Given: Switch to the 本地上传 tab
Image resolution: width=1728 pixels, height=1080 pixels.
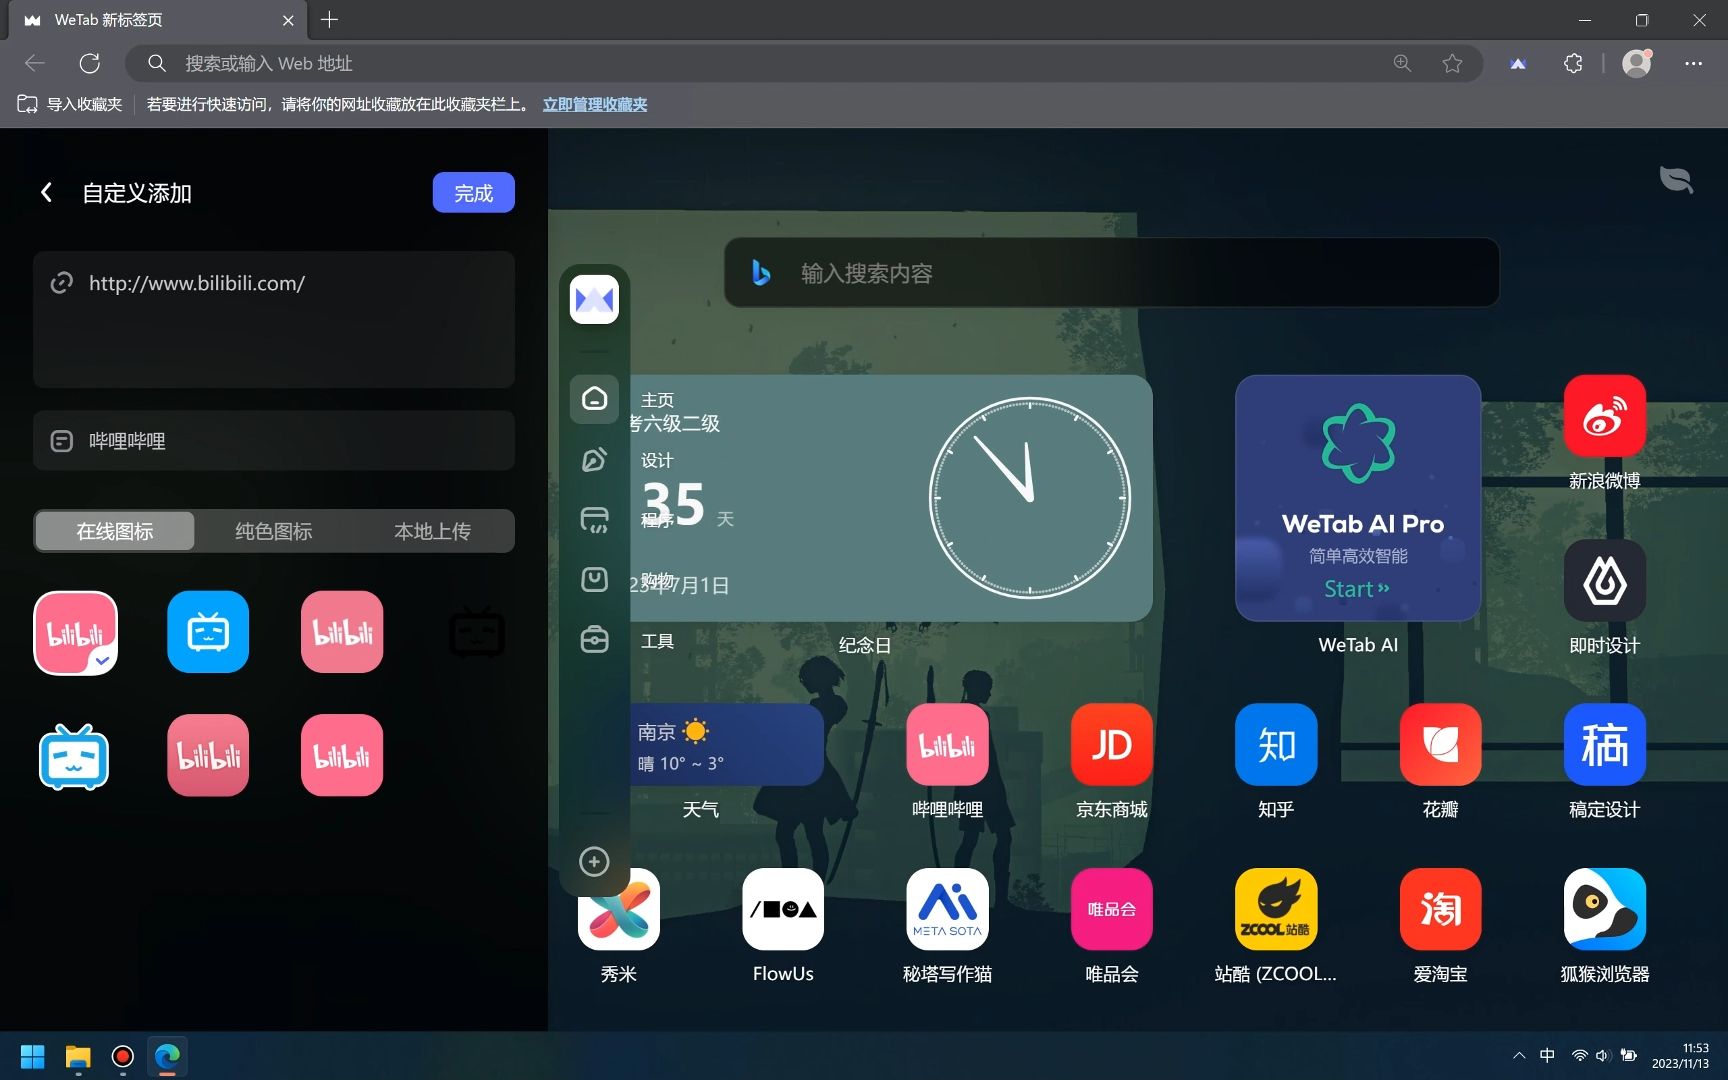Looking at the screenshot, I should click(x=432, y=531).
